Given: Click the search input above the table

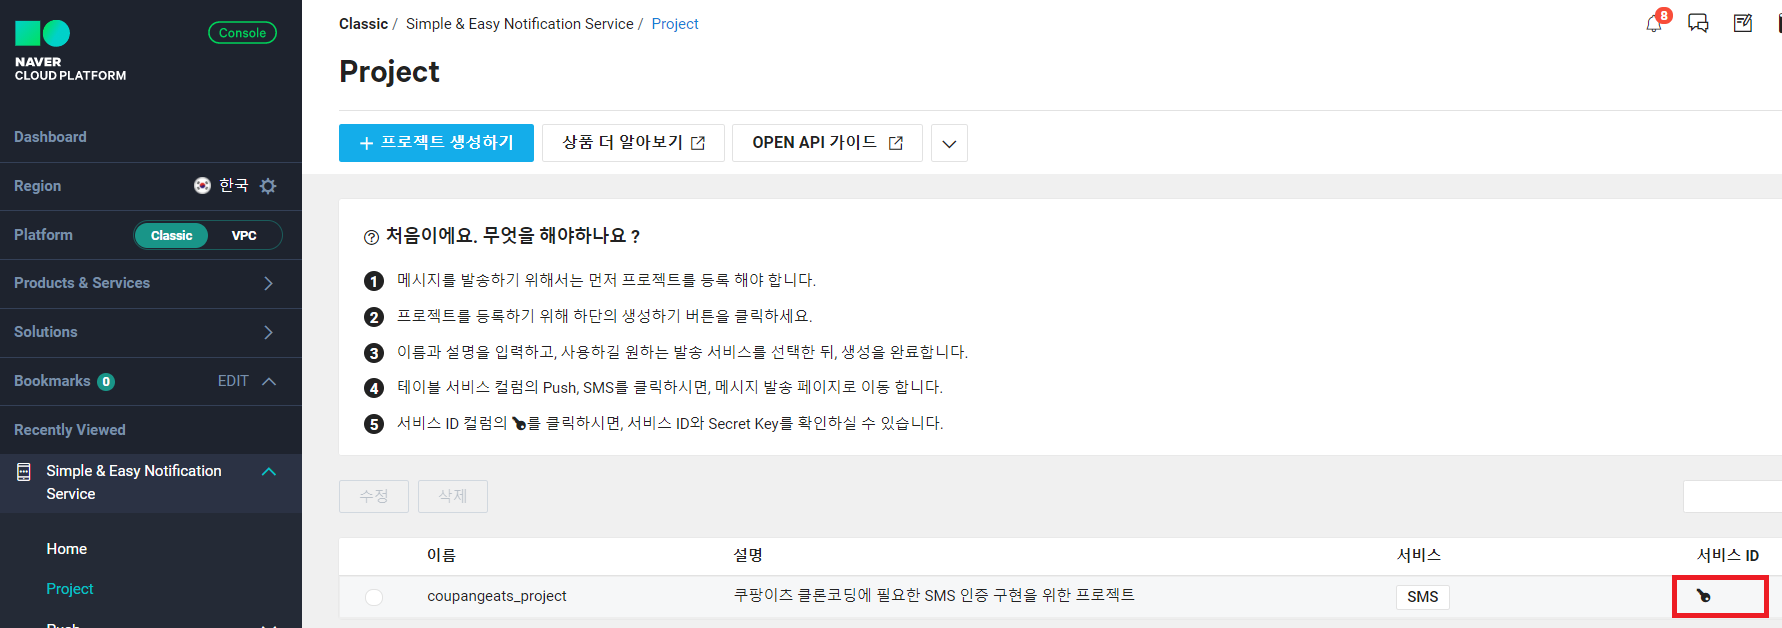Looking at the screenshot, I should tap(1732, 496).
